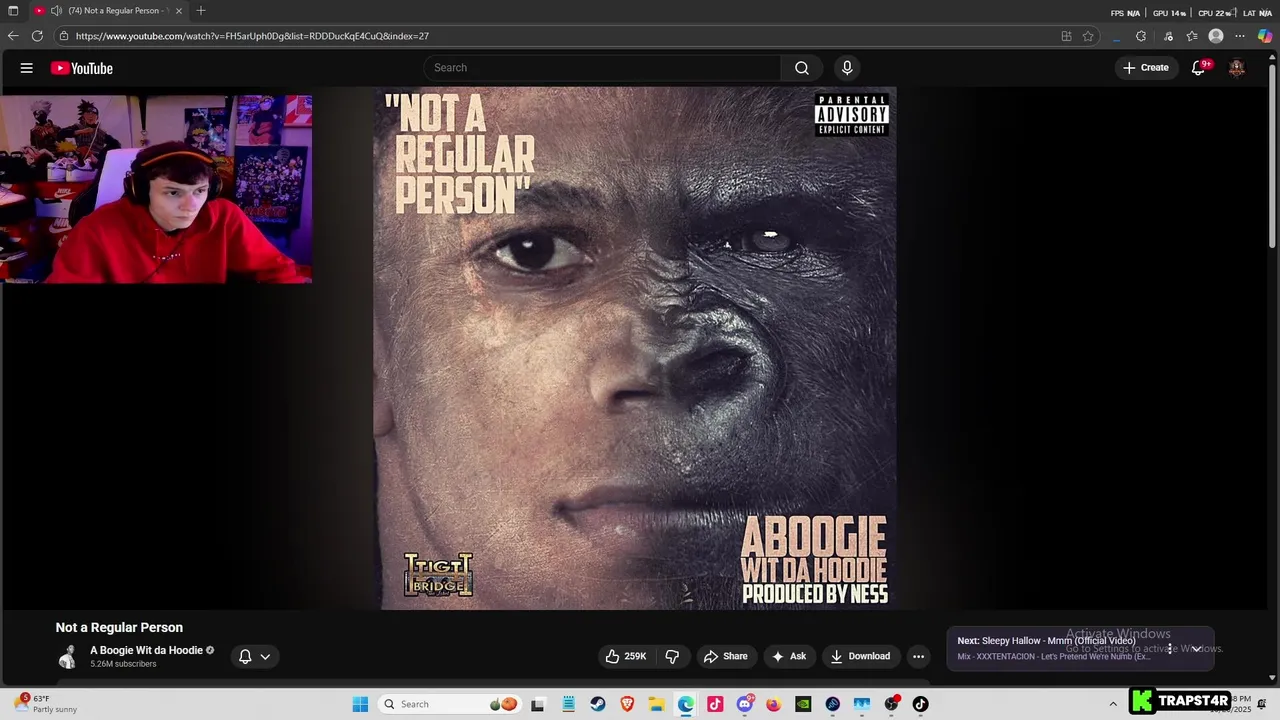The image size is (1280, 720).
Task: Click the Create button in YouTube header
Action: [1146, 68]
